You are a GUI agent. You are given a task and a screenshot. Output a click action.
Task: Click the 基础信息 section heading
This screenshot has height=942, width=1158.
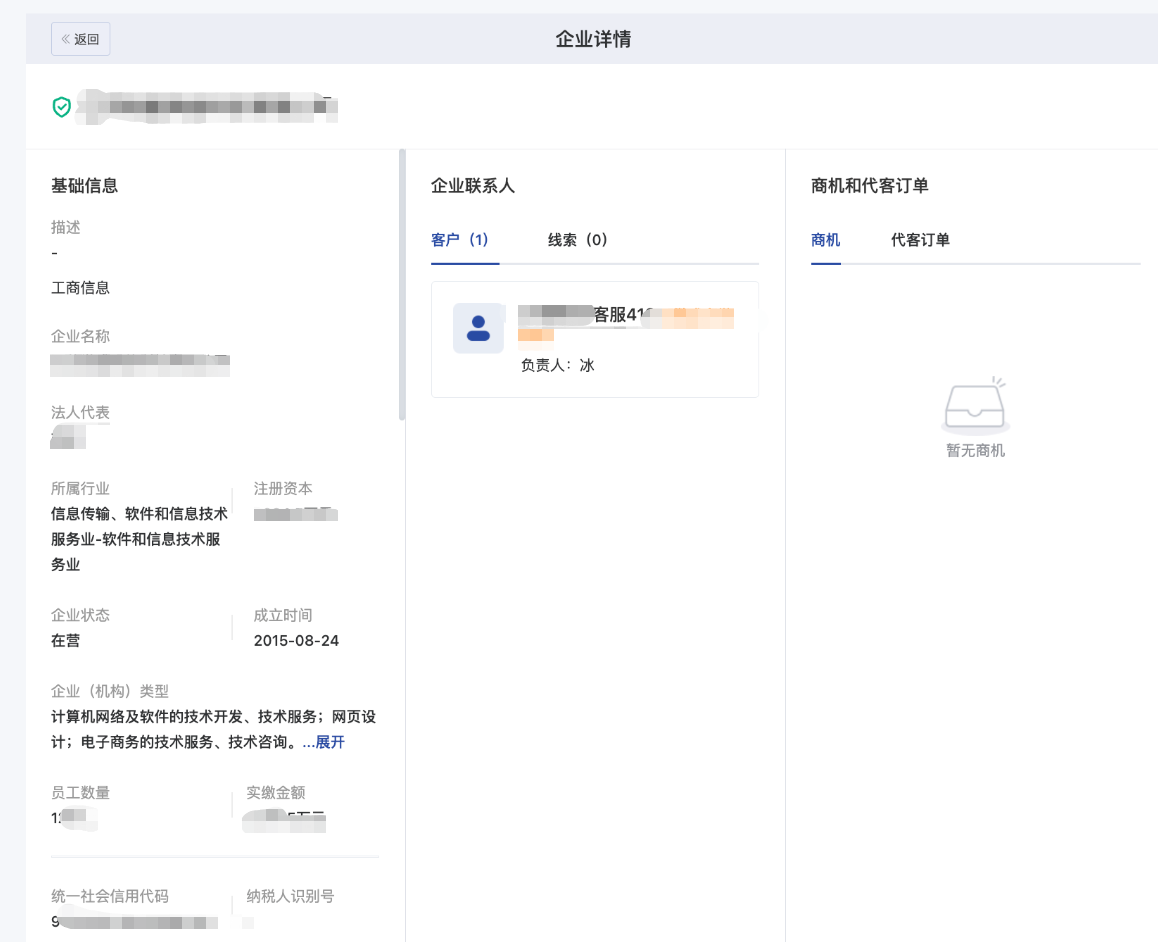84,185
